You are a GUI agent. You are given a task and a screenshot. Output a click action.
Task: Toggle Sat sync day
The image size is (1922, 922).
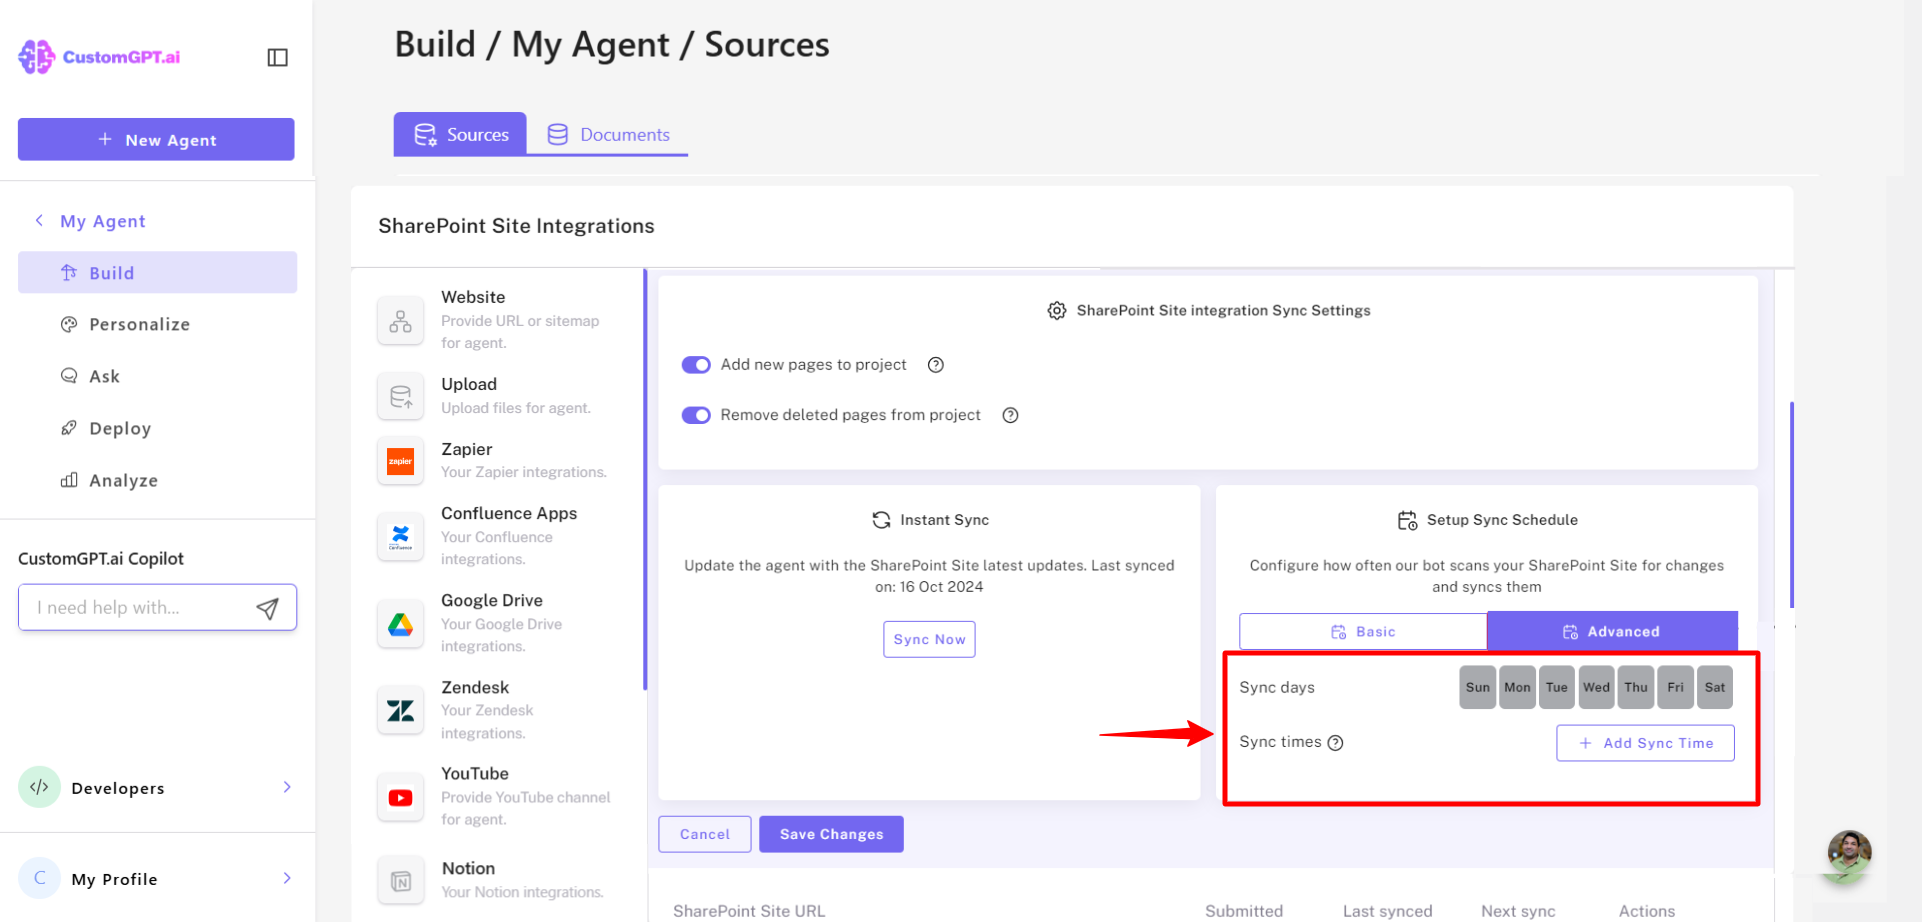click(x=1715, y=687)
